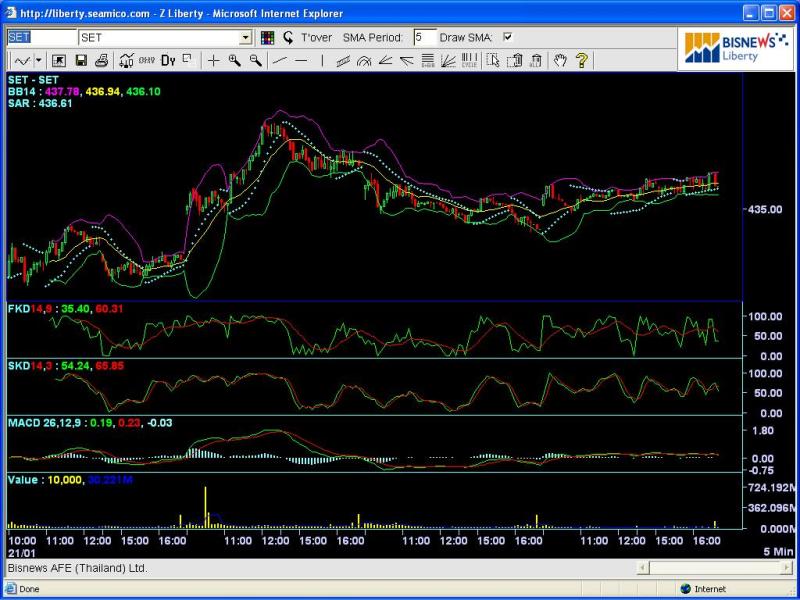Click the Done page status icon

click(11, 589)
